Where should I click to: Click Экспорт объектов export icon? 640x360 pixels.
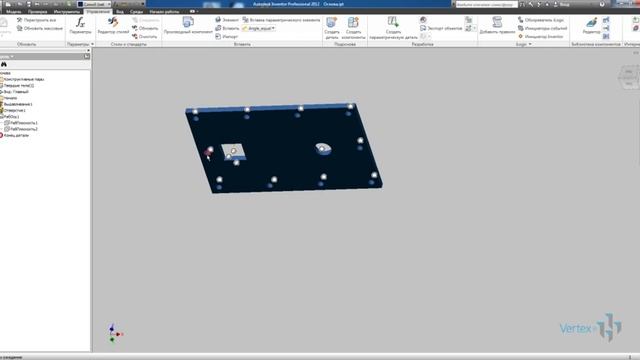pos(423,28)
